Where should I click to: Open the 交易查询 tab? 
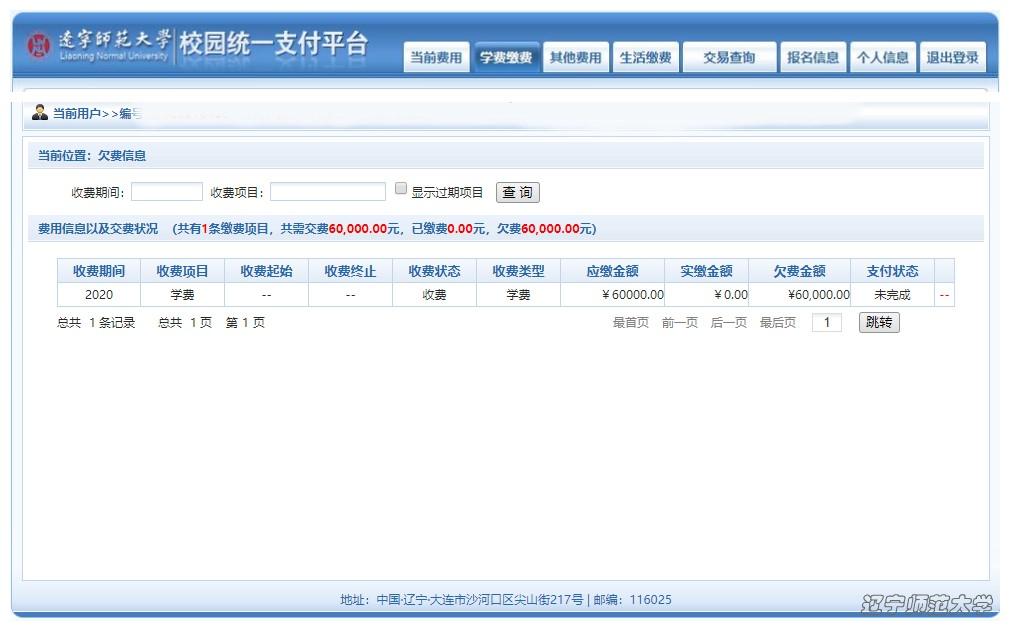[x=729, y=58]
